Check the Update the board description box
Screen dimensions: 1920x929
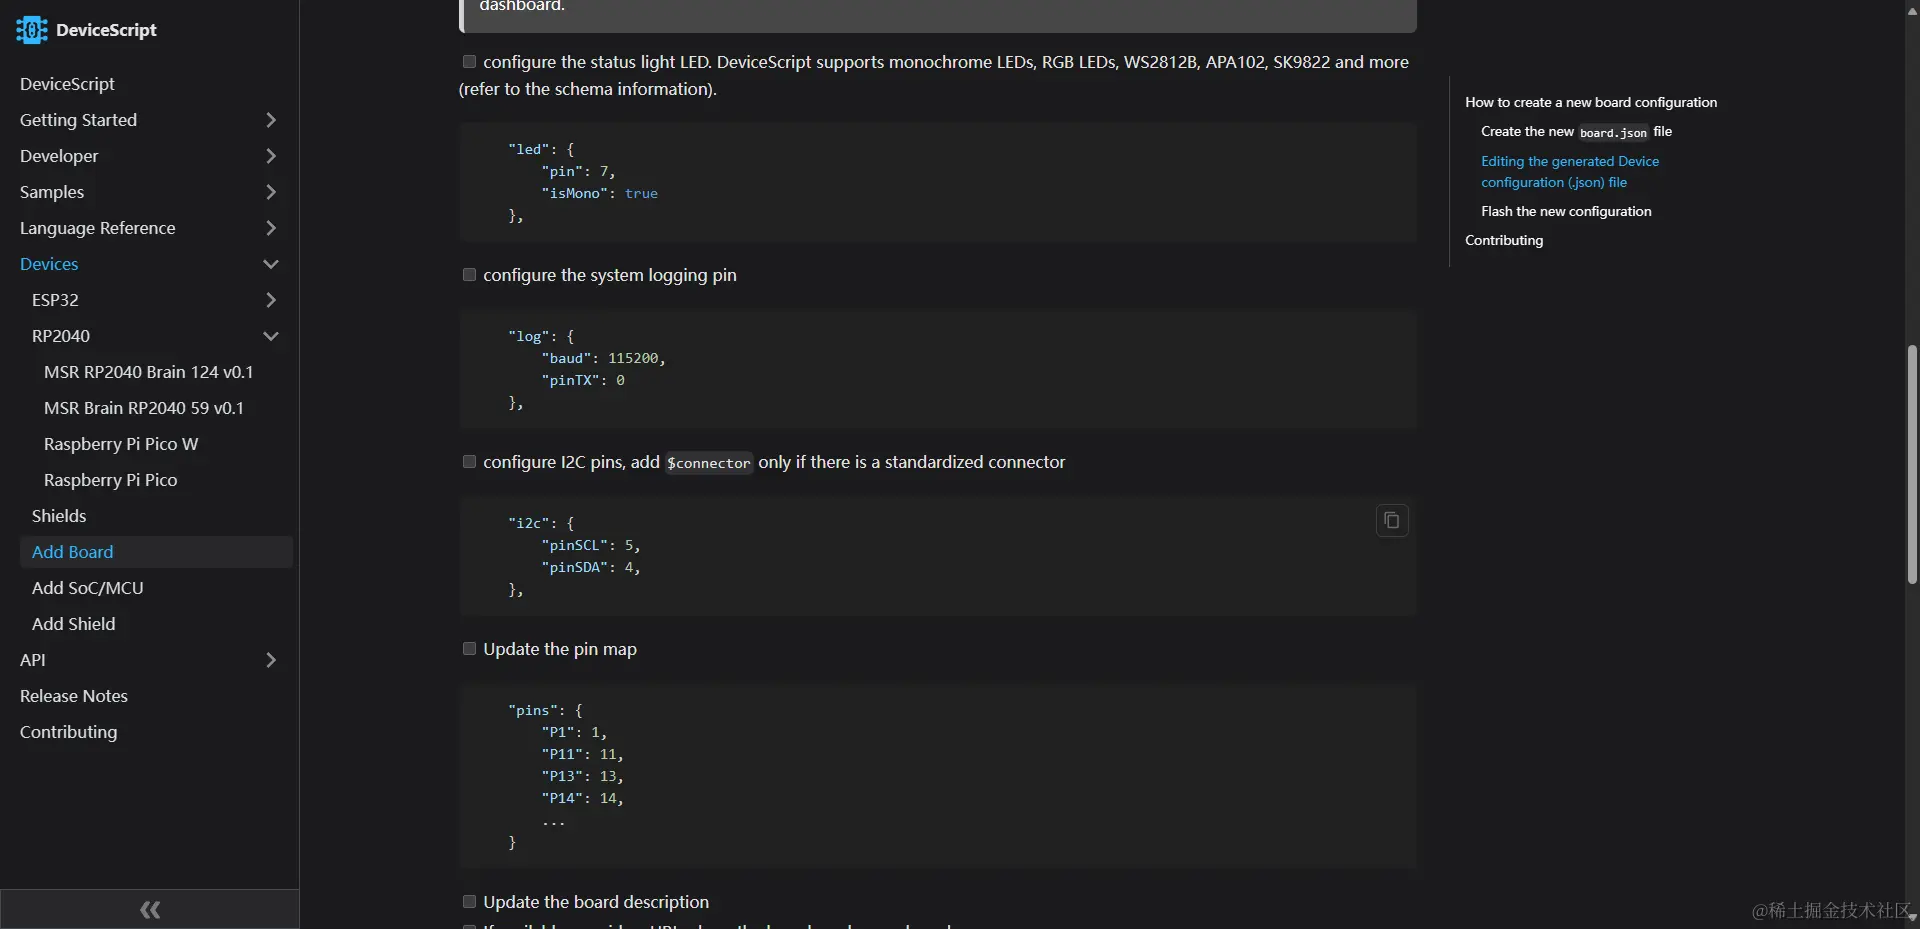click(469, 902)
